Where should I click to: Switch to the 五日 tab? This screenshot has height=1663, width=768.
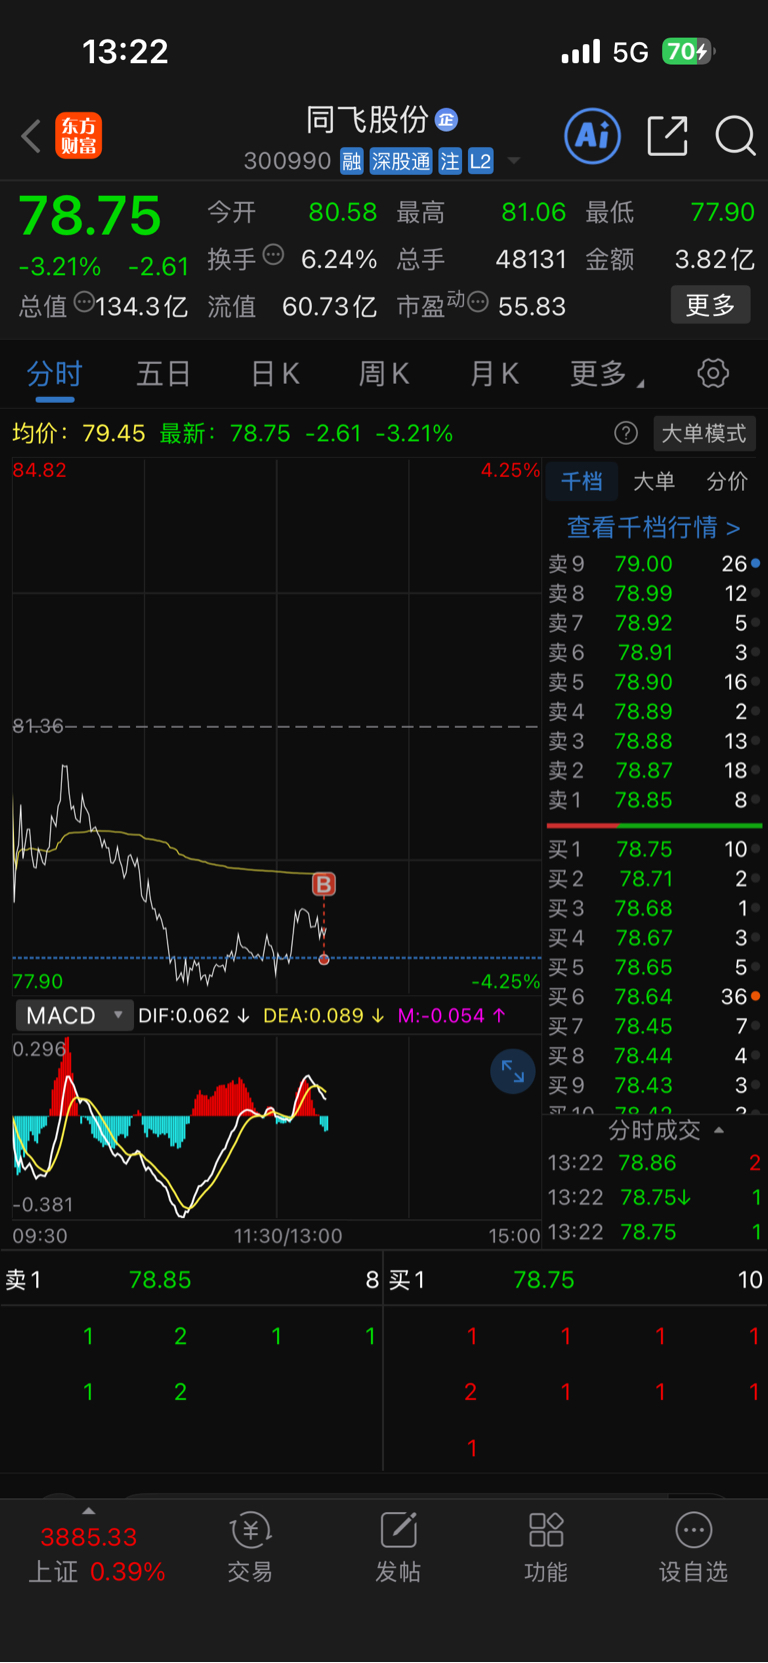pos(163,374)
